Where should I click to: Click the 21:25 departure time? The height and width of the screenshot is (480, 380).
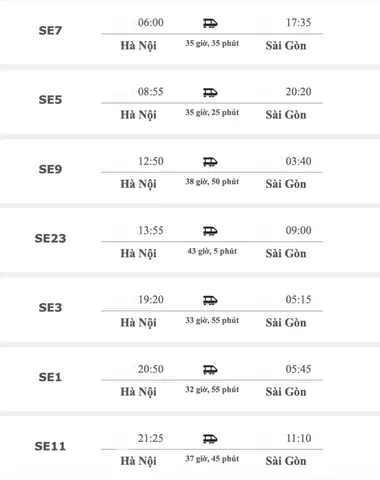[151, 438]
